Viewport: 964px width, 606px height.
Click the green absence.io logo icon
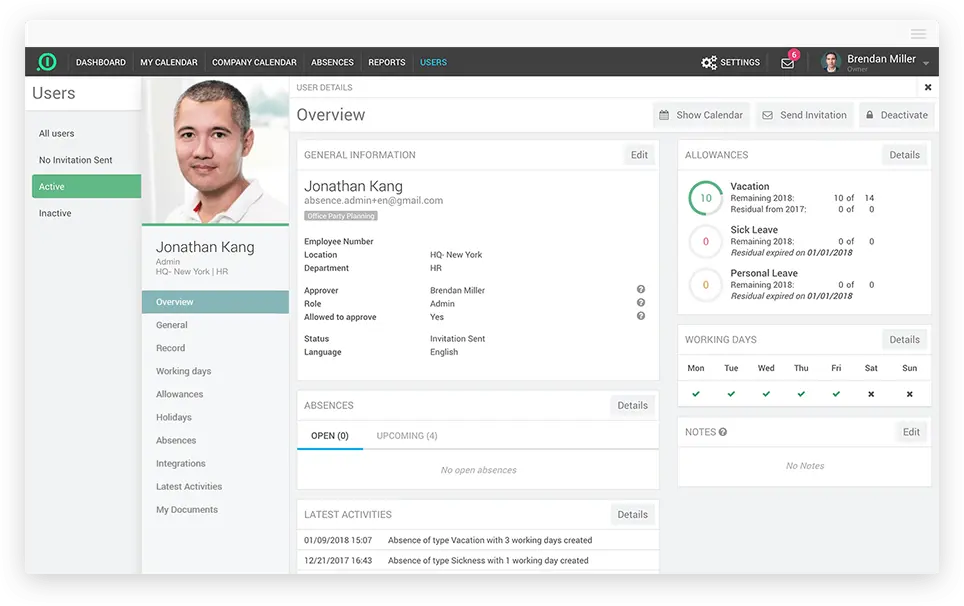tap(47, 62)
